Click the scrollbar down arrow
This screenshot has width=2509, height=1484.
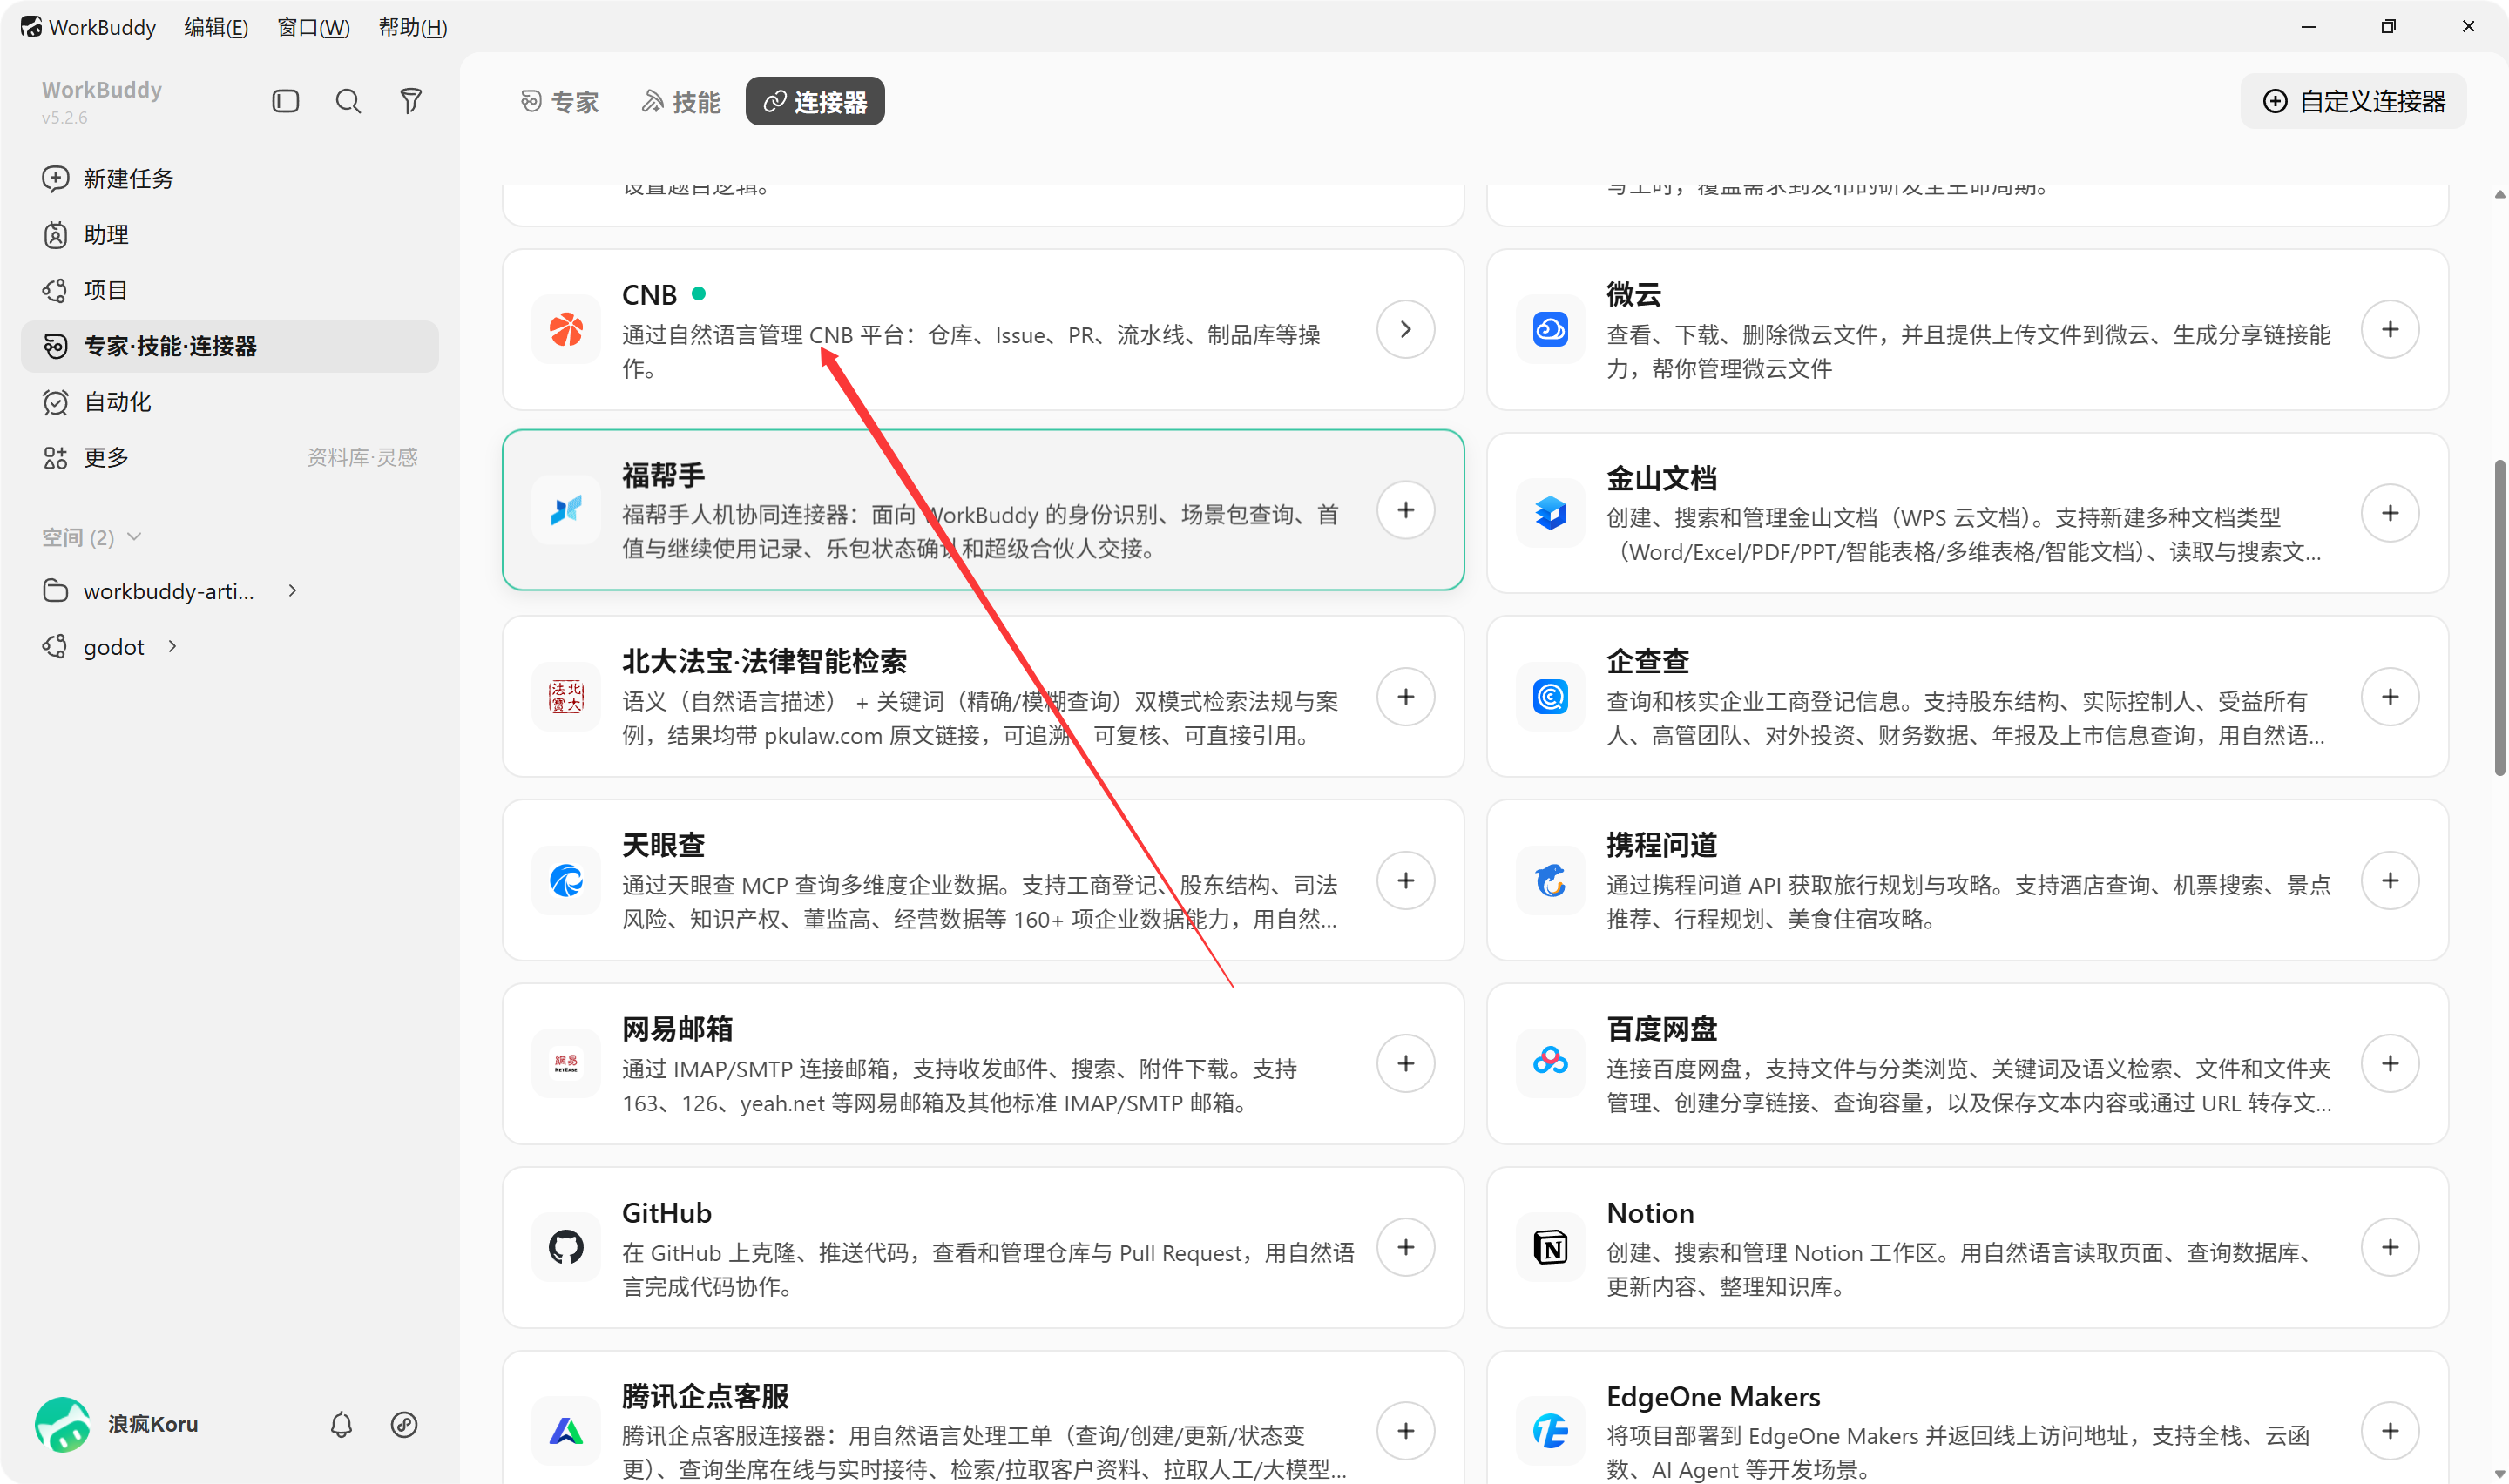click(2499, 1473)
